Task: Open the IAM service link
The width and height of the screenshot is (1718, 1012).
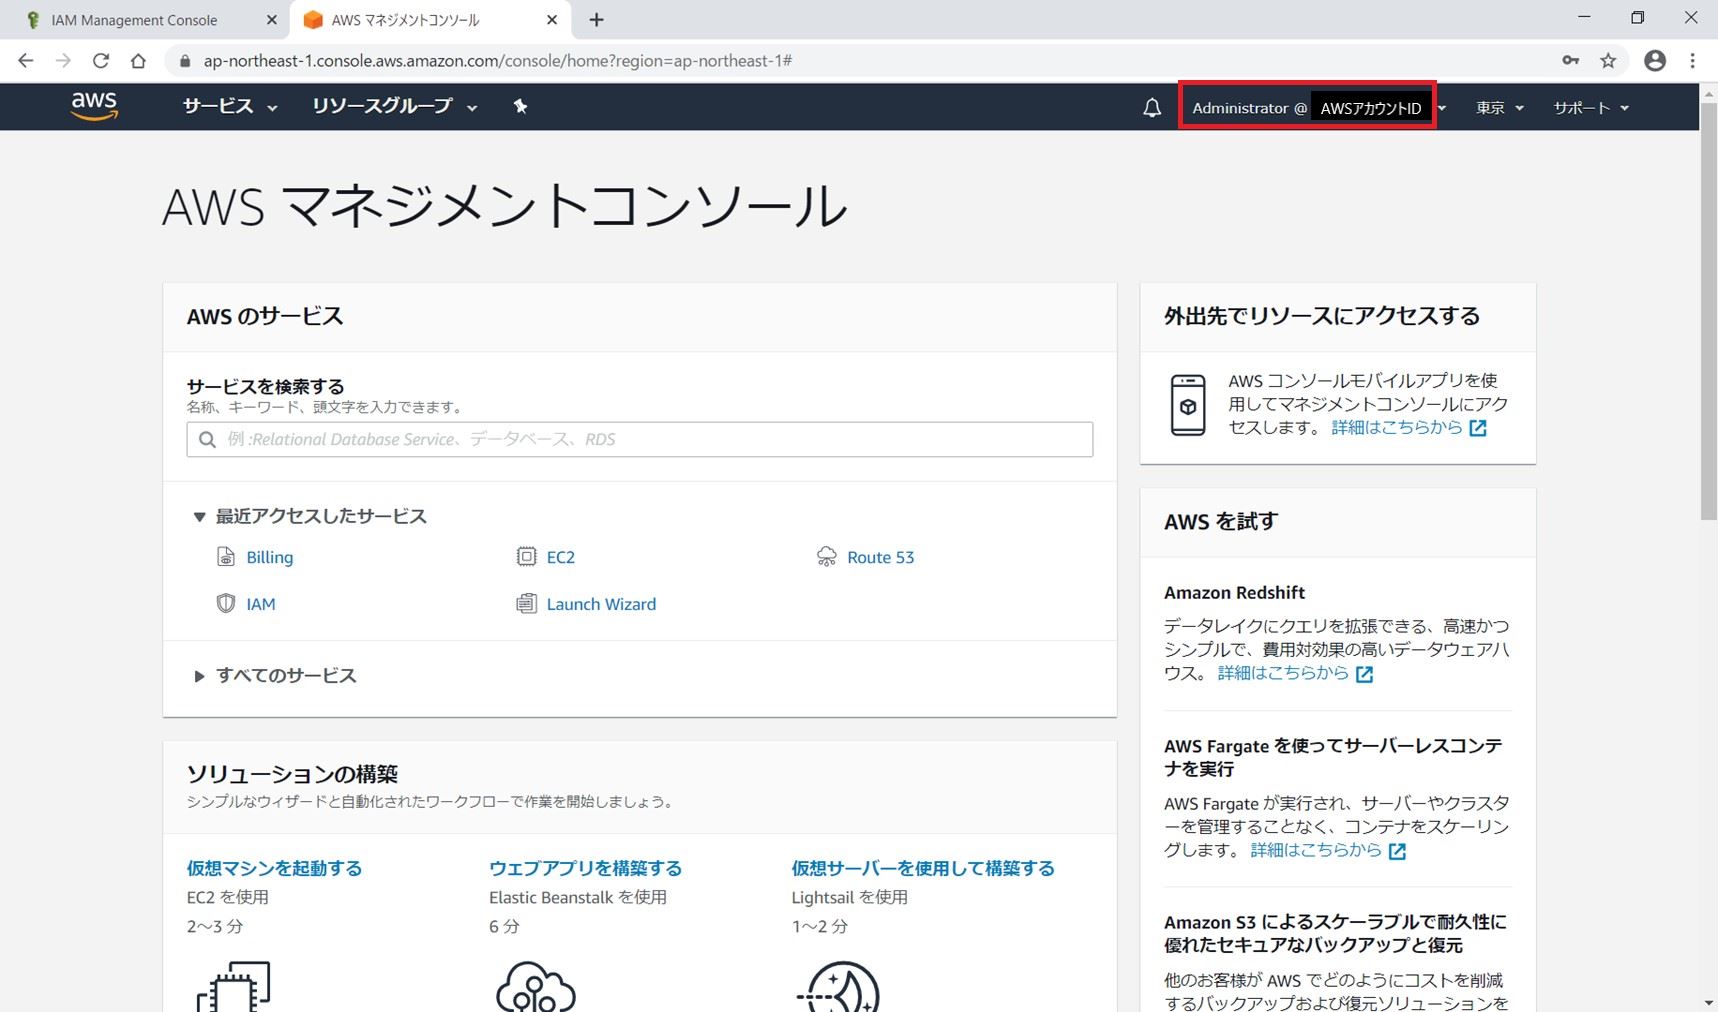Action: (261, 604)
